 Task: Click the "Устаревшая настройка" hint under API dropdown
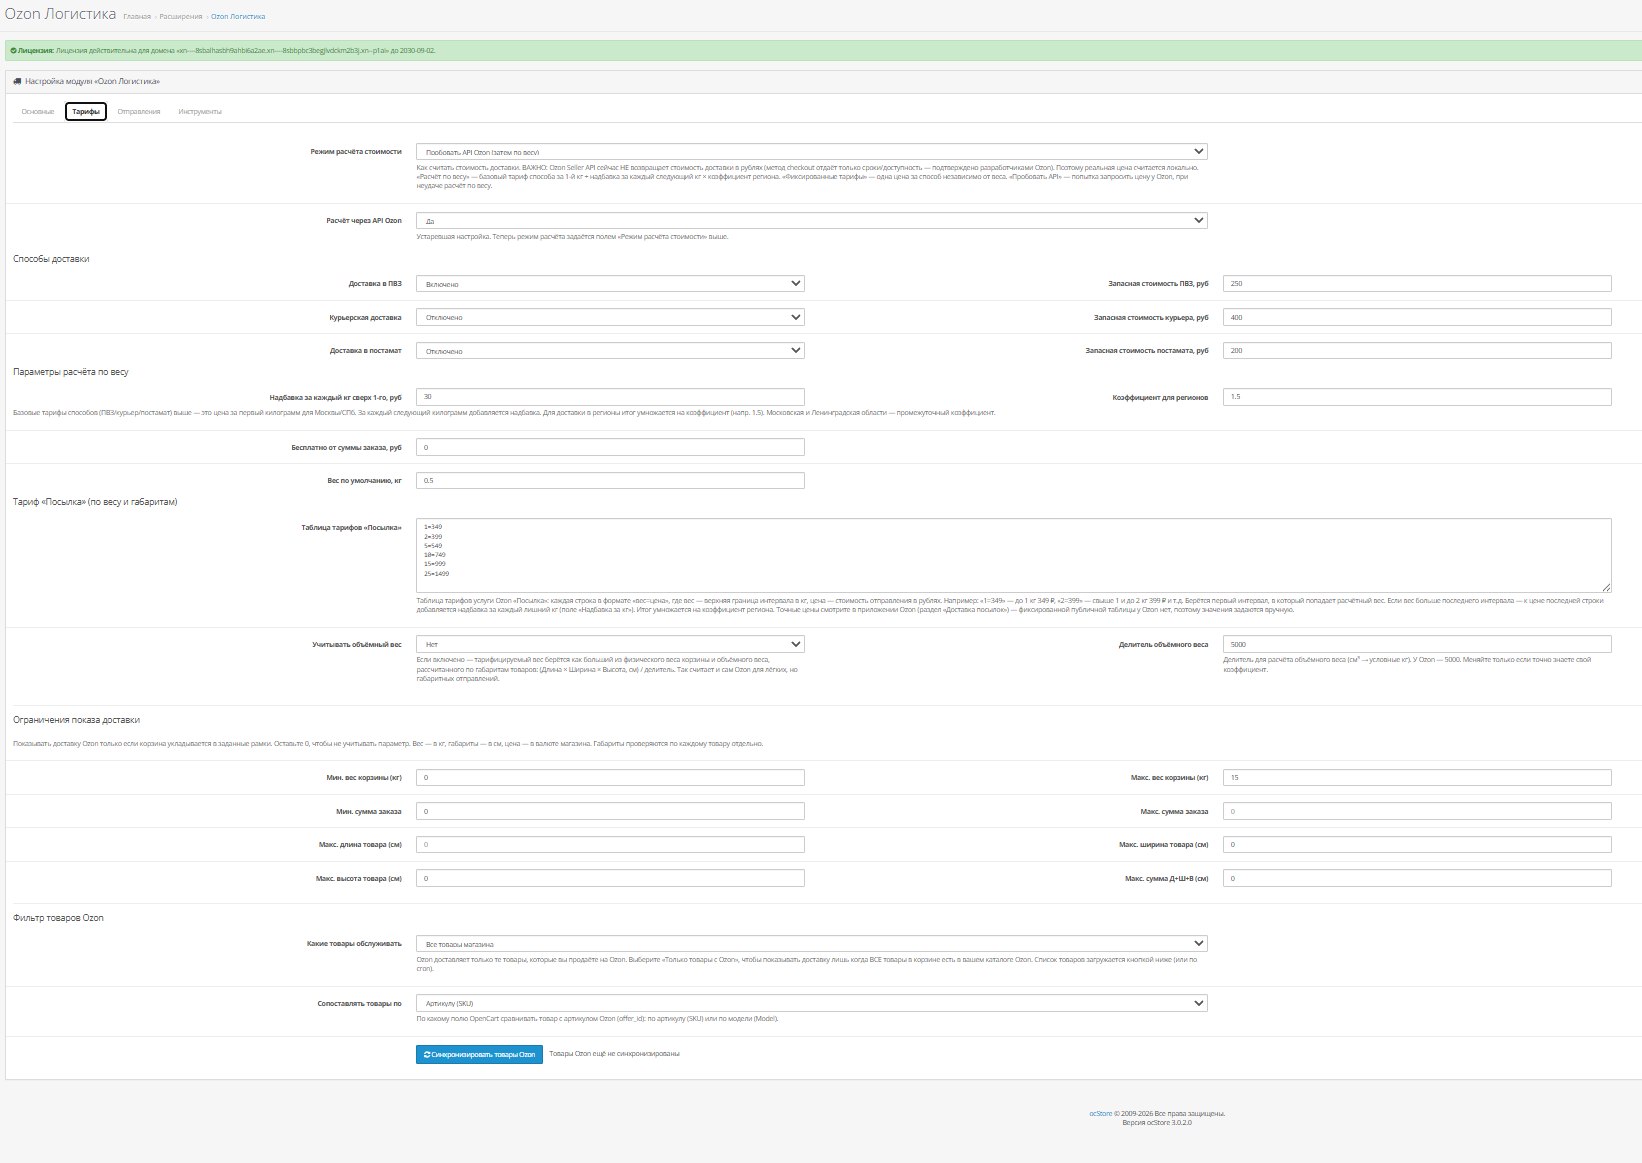(x=572, y=237)
